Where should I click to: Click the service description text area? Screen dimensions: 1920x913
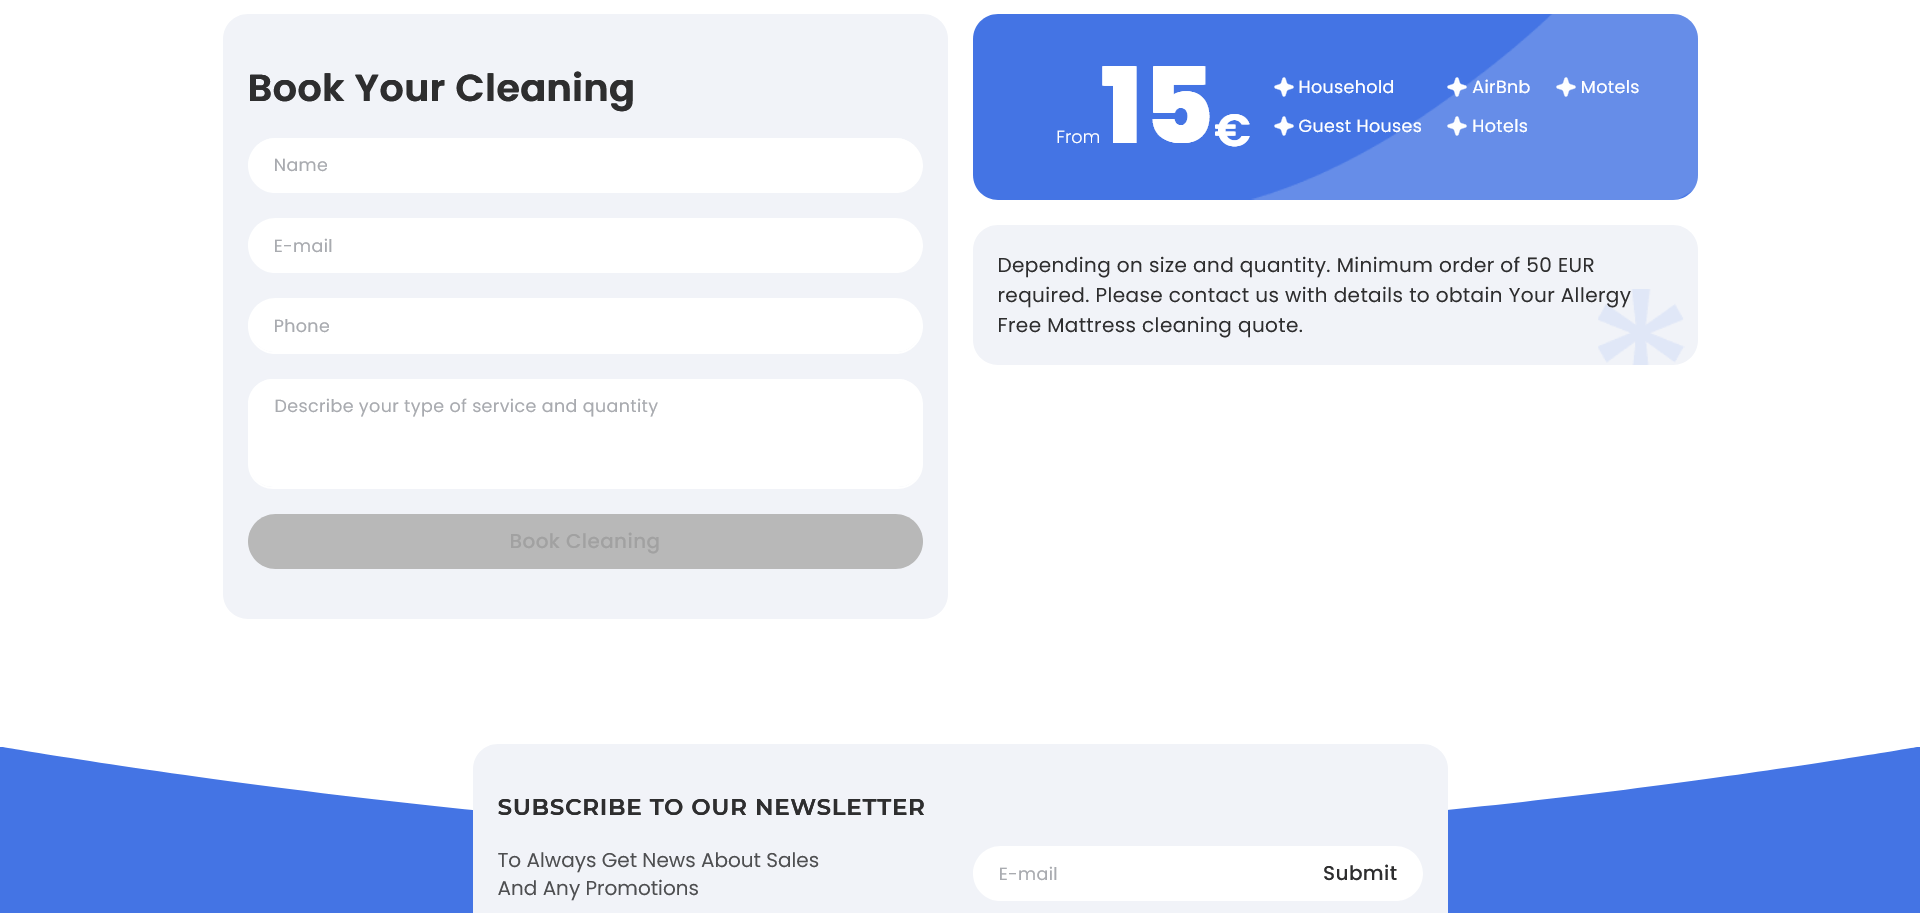(585, 433)
